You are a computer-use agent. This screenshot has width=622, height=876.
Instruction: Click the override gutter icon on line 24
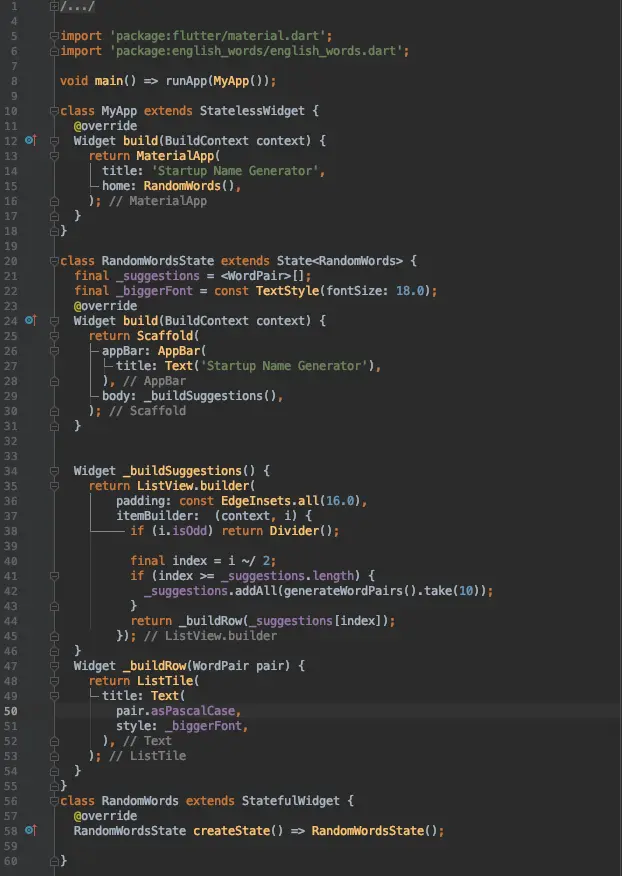[31, 320]
